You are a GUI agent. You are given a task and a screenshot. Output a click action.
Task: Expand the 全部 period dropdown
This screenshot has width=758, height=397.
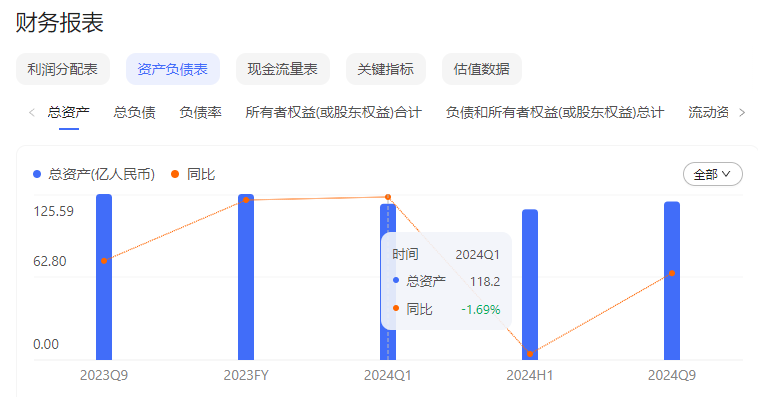713,174
